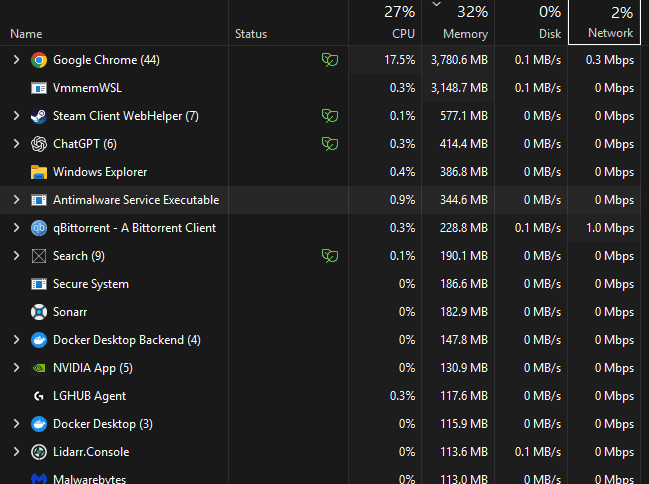Click the Search row efficiency leaf icon

coord(328,256)
